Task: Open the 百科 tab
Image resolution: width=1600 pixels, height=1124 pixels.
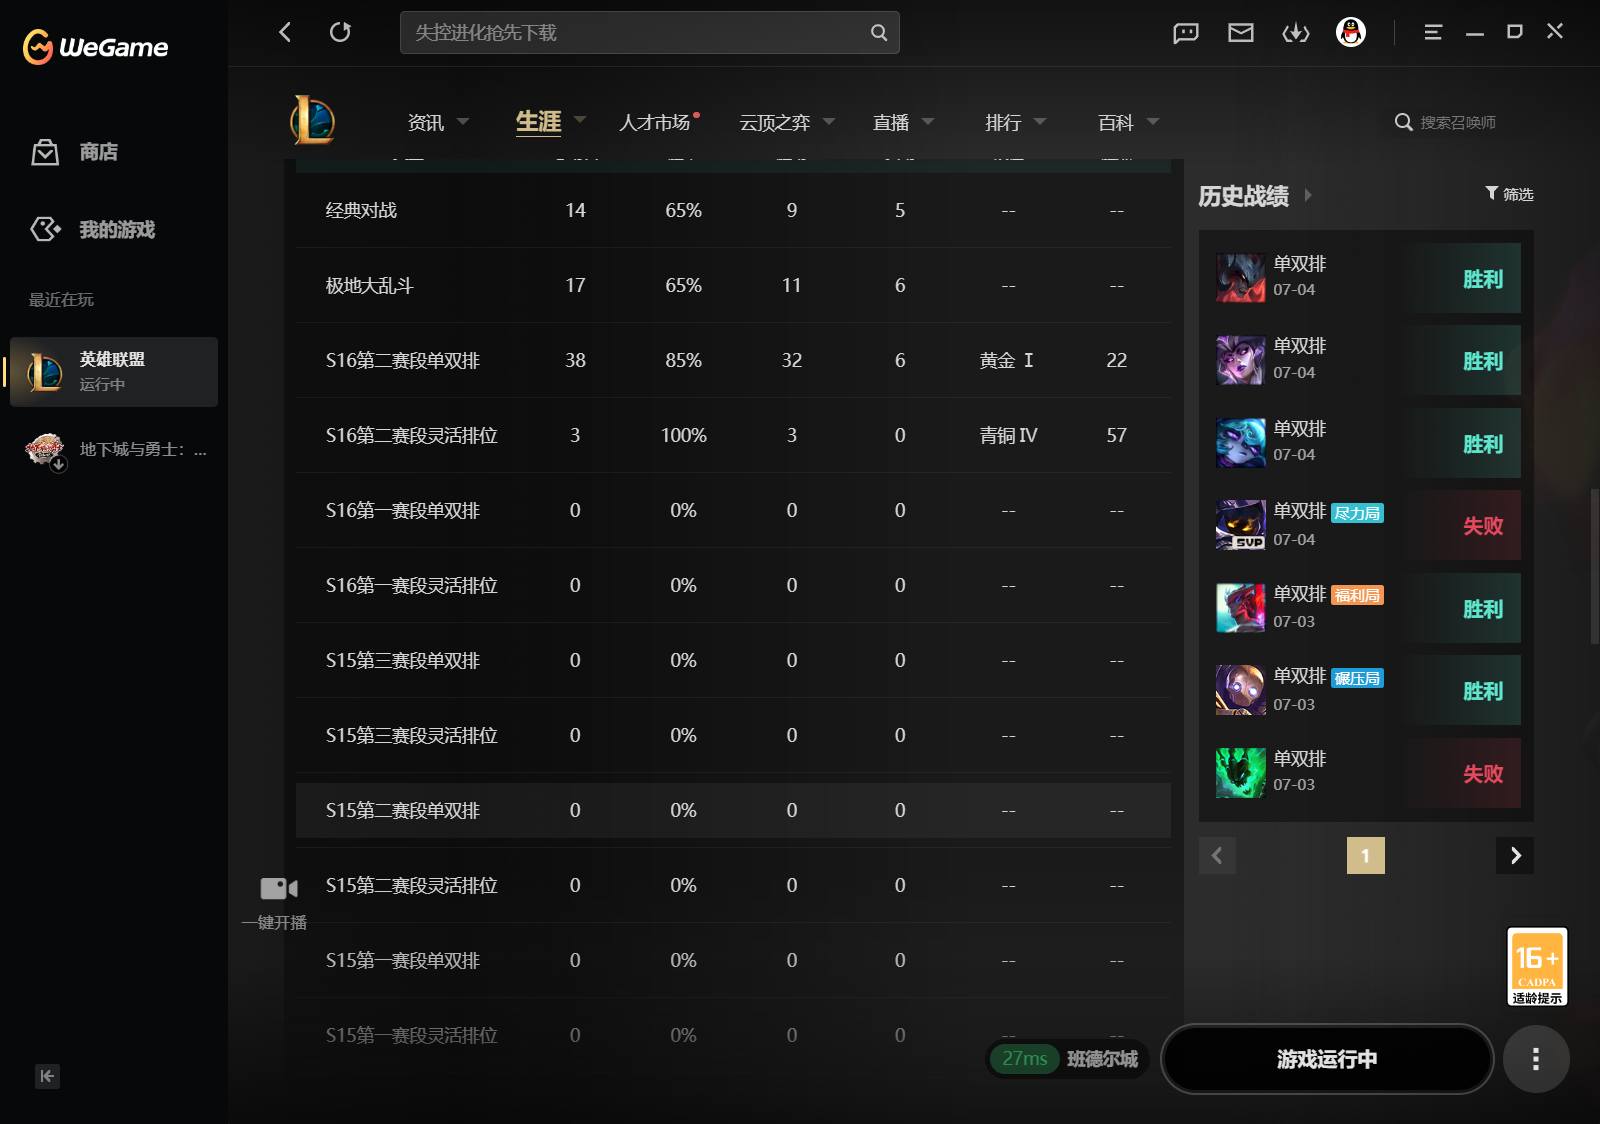Action: [x=1116, y=122]
